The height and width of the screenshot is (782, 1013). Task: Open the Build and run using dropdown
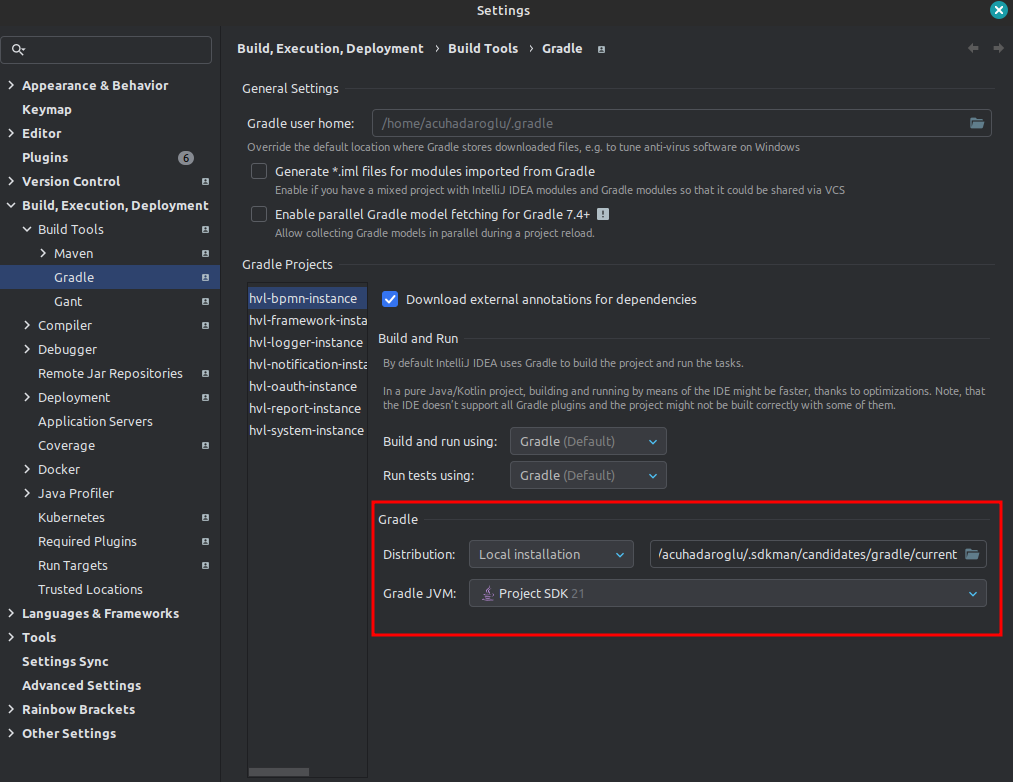coord(588,441)
